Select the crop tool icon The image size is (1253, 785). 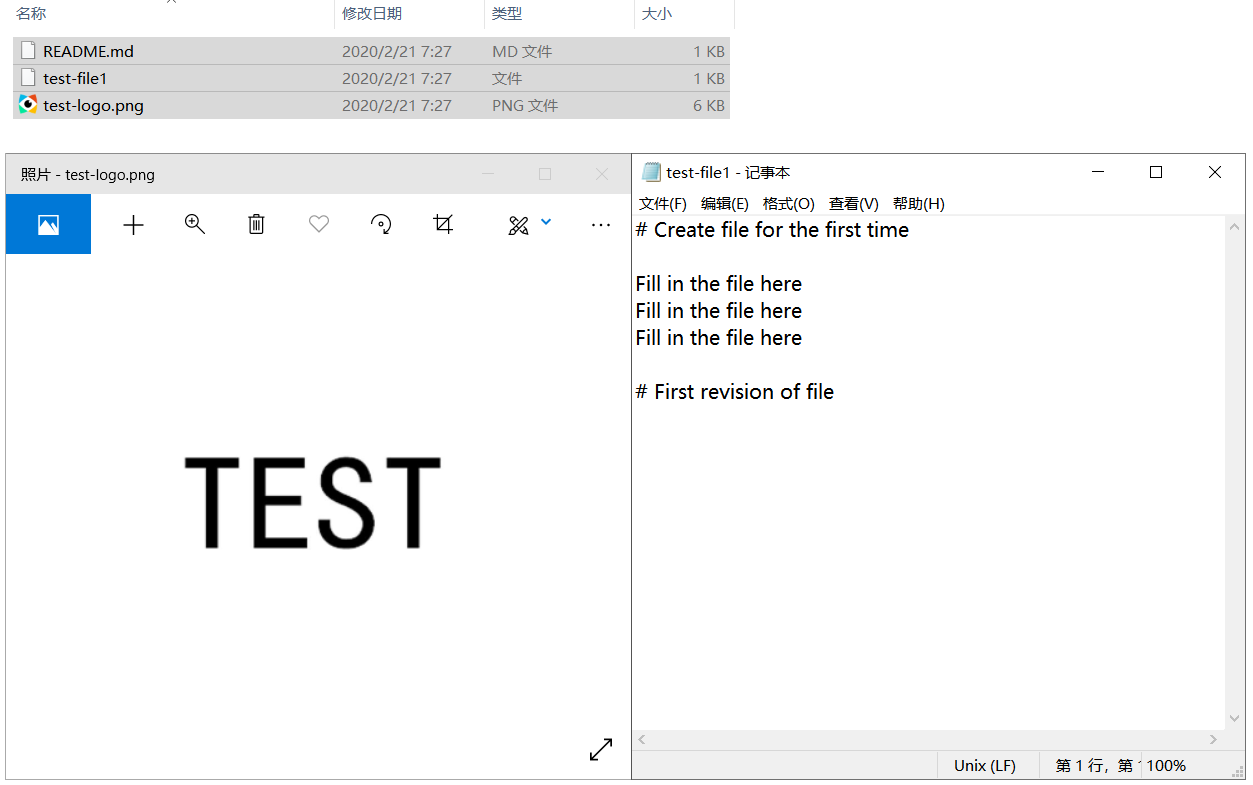[443, 225]
